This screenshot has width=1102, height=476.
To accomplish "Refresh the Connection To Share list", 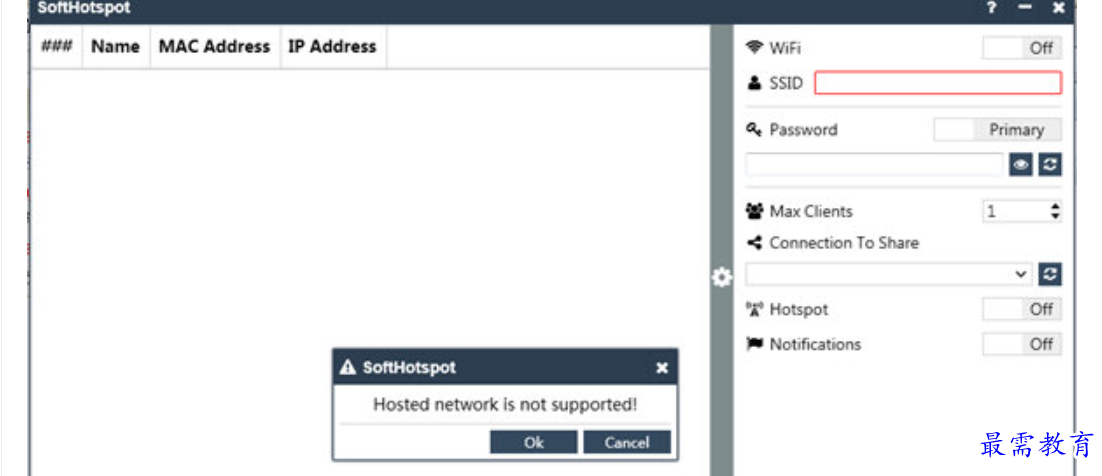I will pyautogui.click(x=1050, y=274).
